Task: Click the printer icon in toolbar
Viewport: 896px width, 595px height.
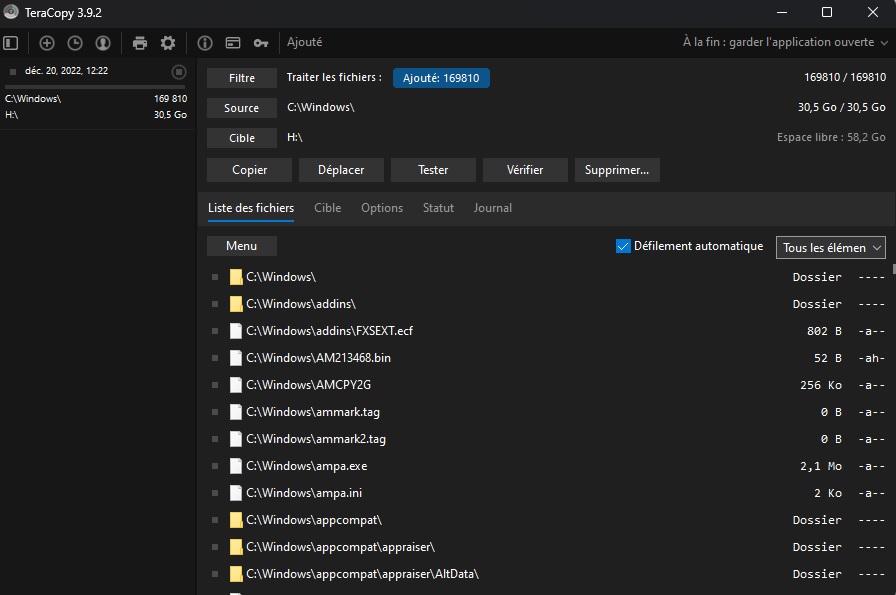Action: coord(140,43)
